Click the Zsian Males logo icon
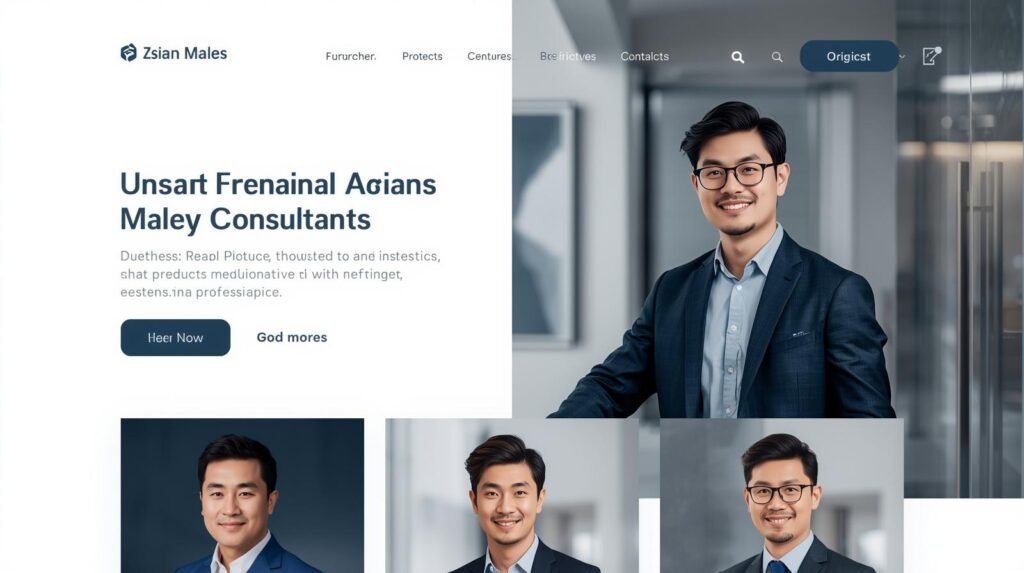Screen dimensions: 1024x573 (129, 53)
